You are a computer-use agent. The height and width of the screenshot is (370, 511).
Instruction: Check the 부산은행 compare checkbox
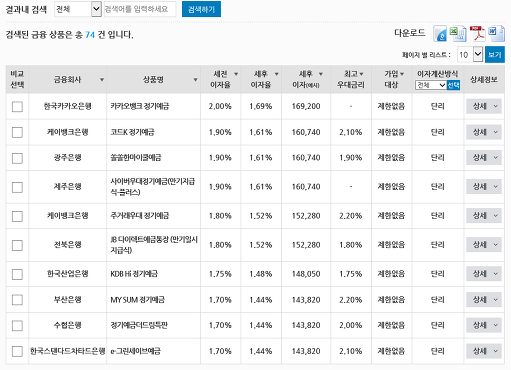tap(17, 300)
